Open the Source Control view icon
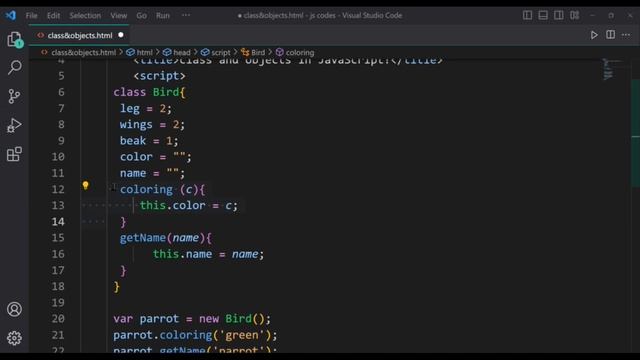This screenshot has height=360, width=640. (14, 96)
